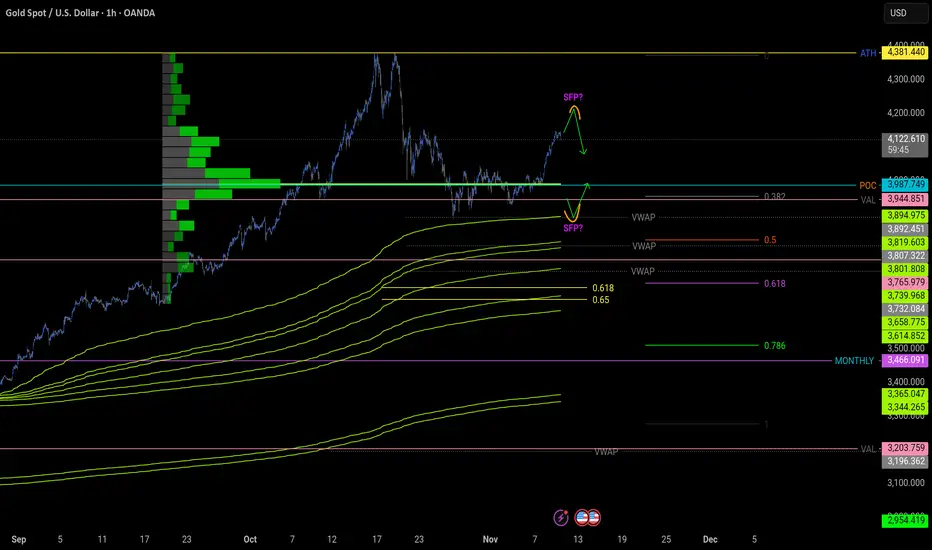
Task: Click the yellow 0.618 Fibonacci level label
Action: click(x=603, y=288)
